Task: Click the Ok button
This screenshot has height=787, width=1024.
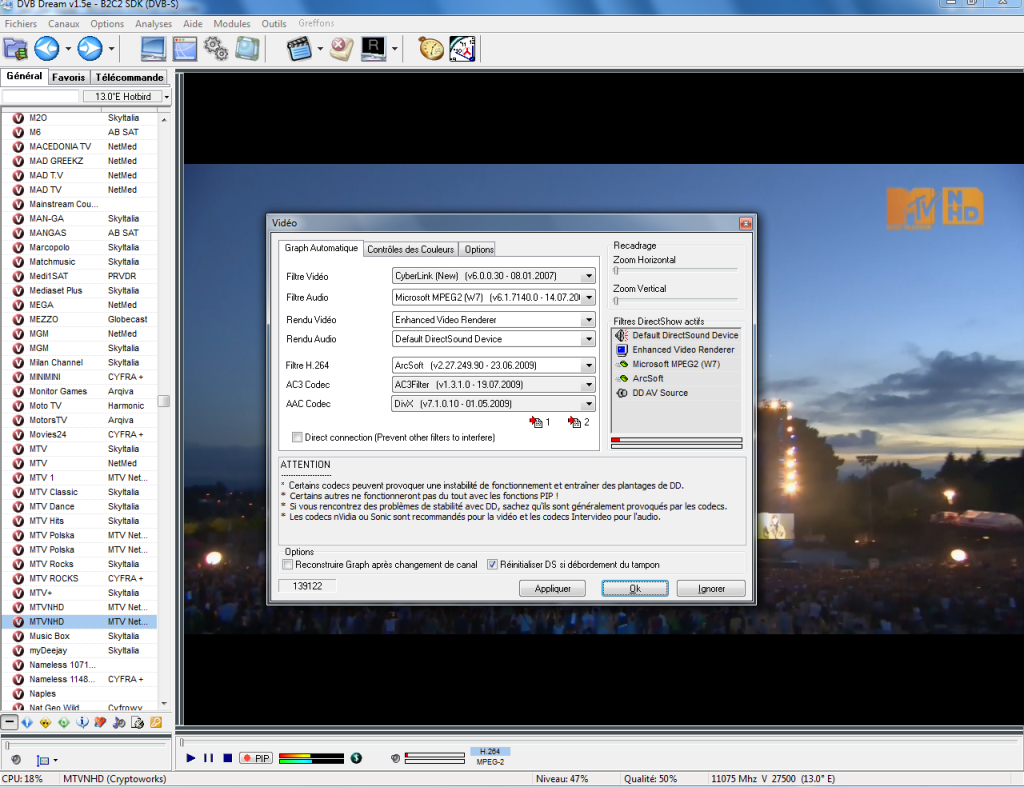Action: click(x=635, y=588)
